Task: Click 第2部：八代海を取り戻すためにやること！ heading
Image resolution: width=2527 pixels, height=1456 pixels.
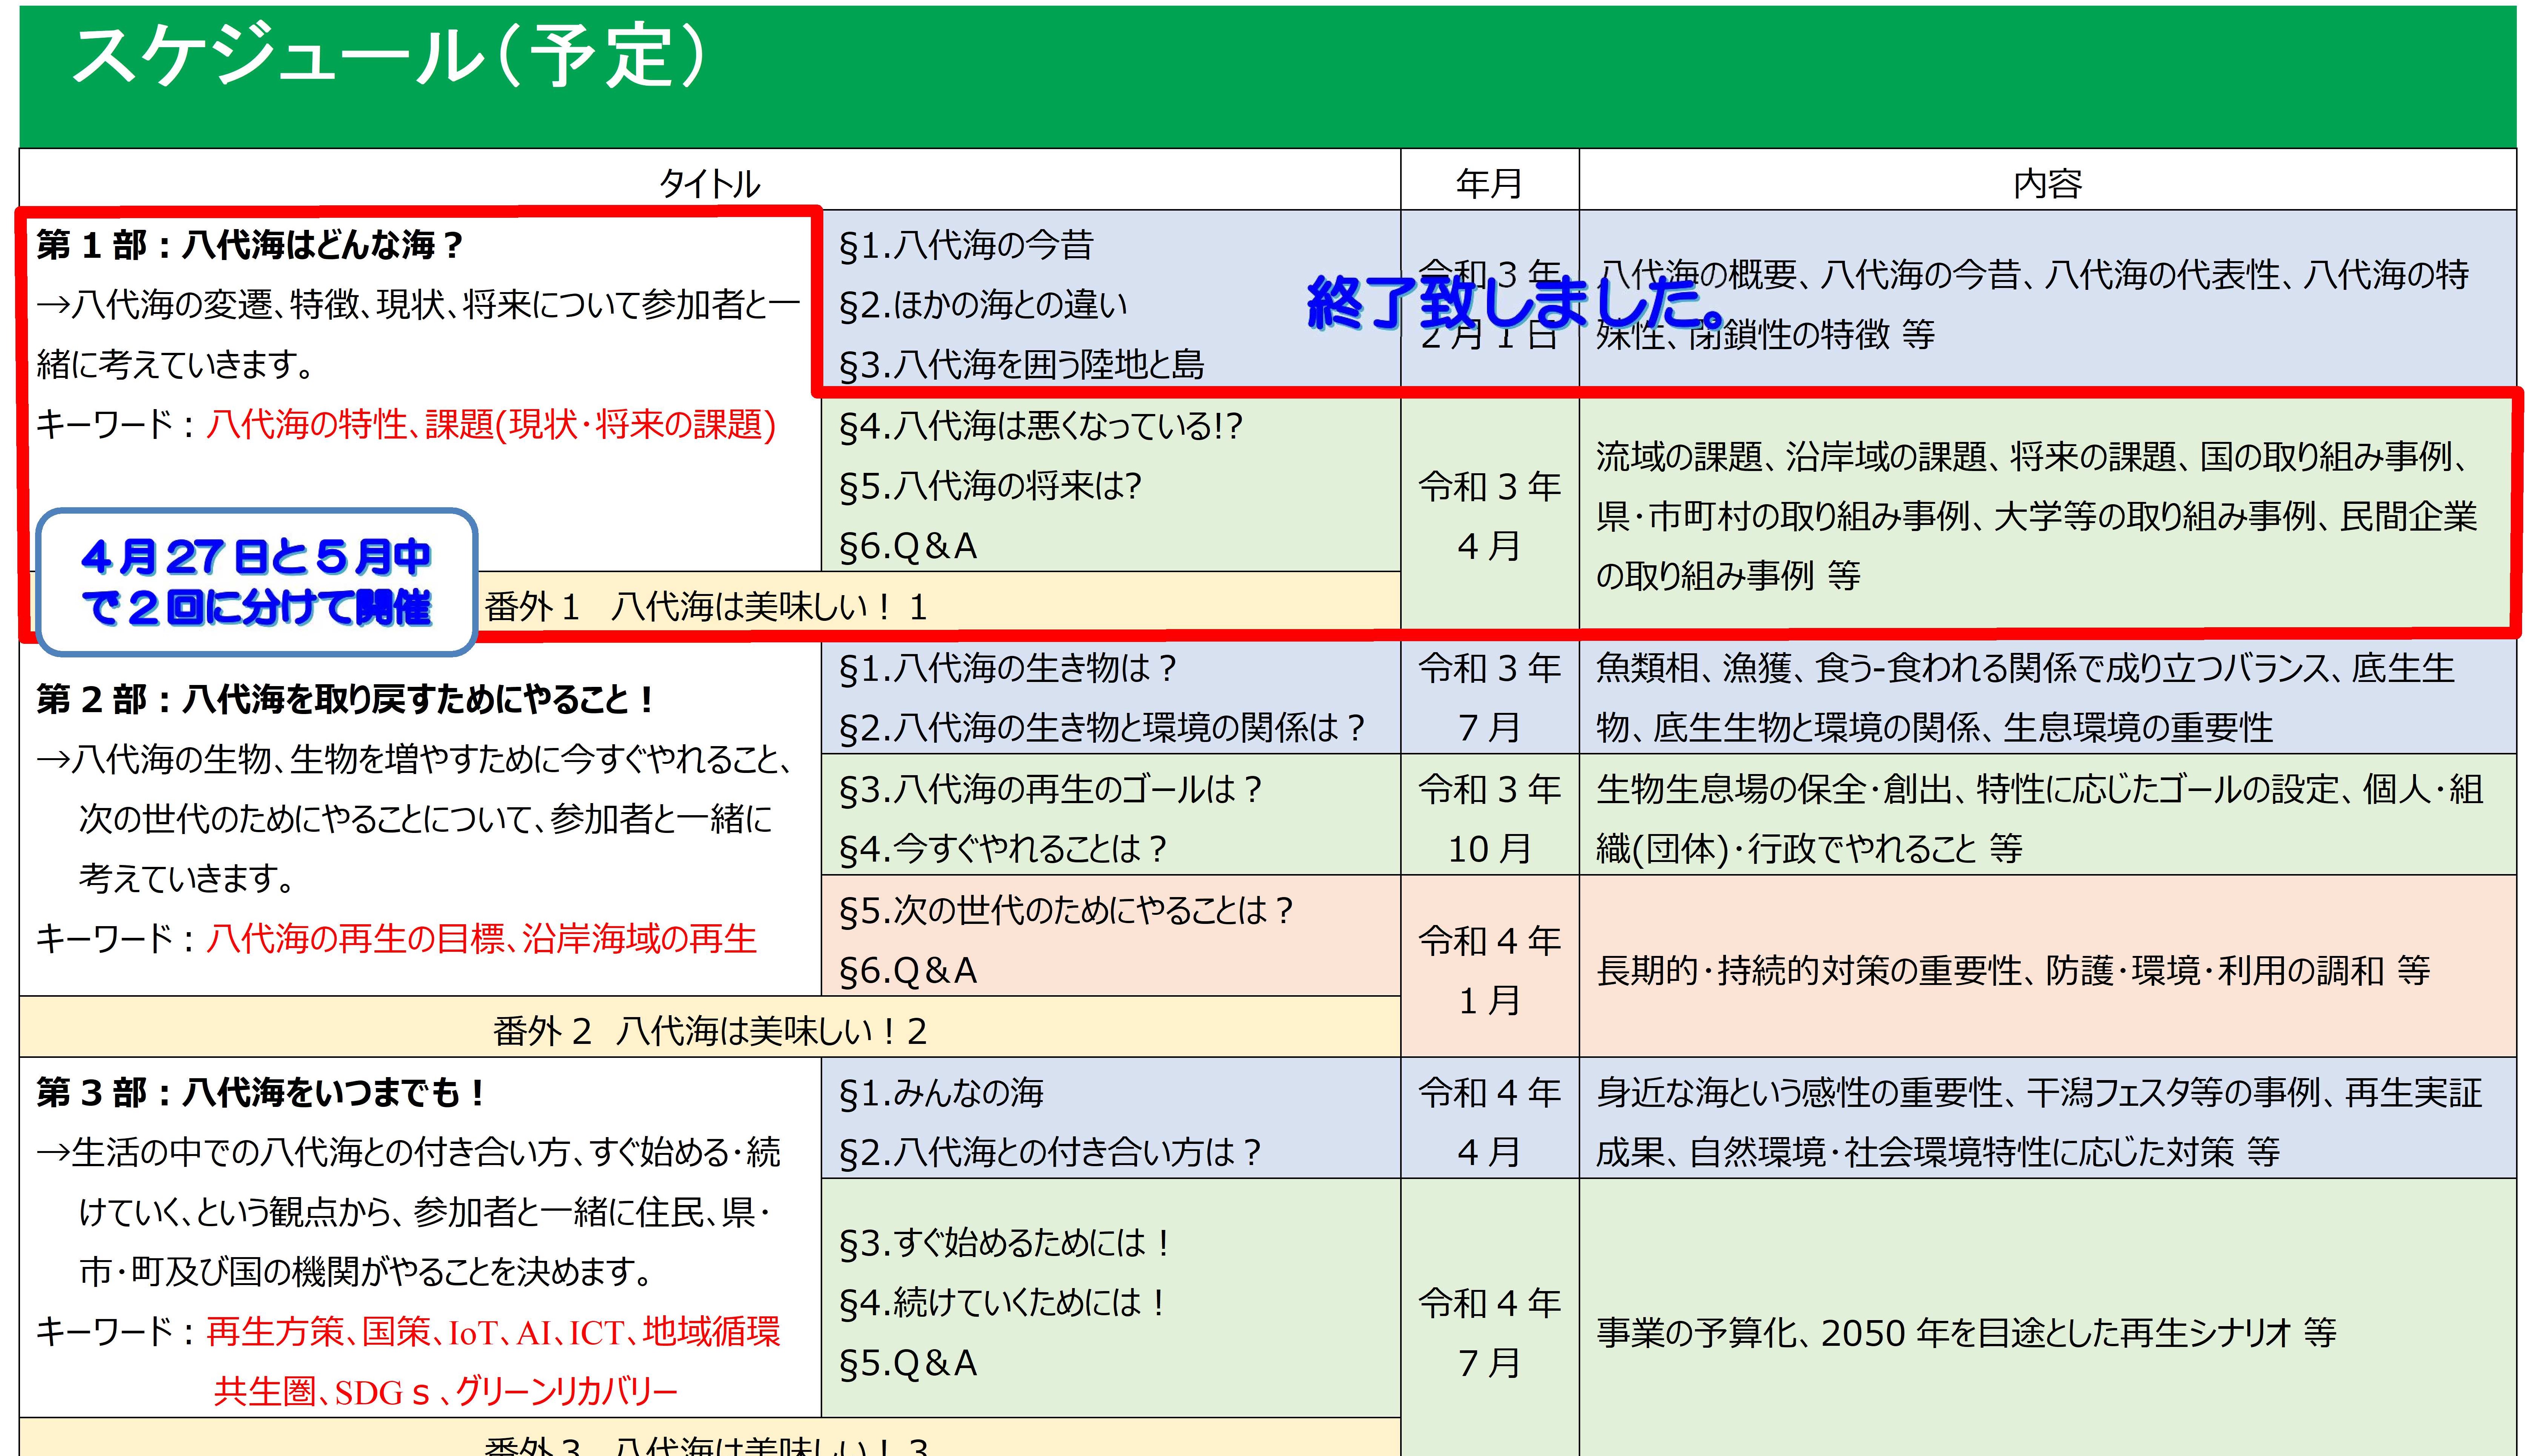Action: 346,699
